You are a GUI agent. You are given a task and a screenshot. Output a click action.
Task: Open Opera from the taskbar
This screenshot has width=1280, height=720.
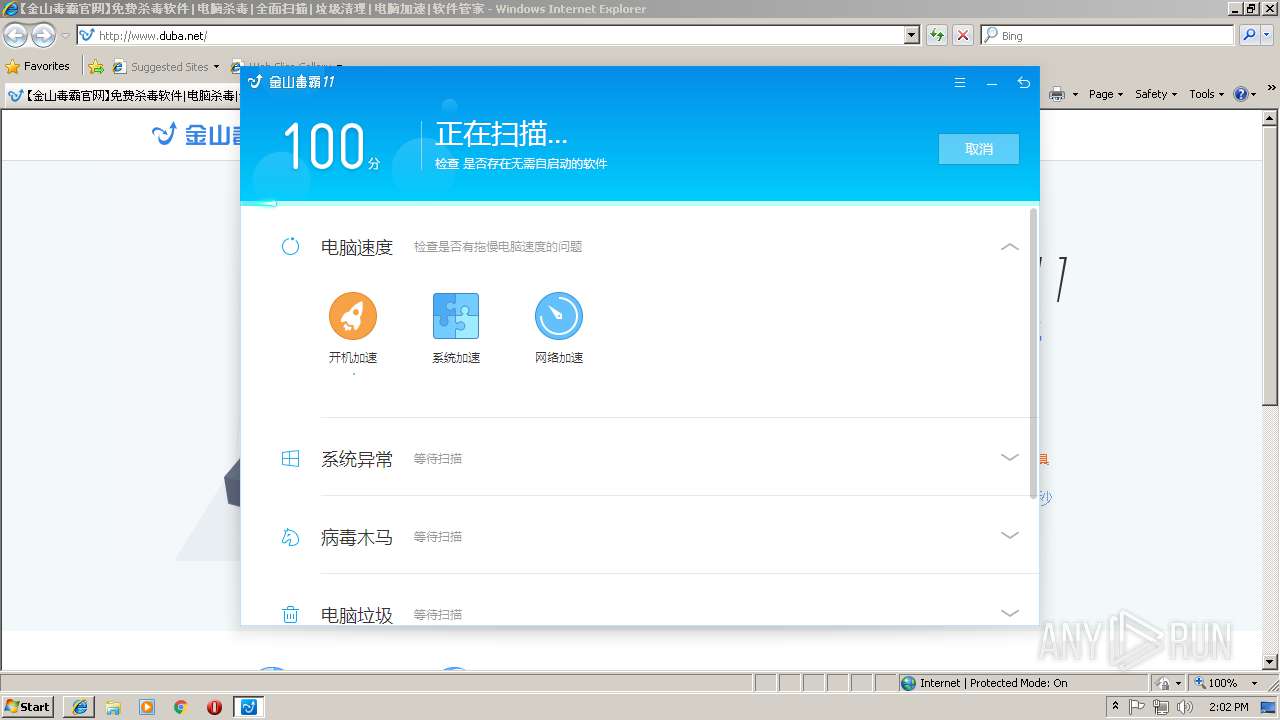coord(214,707)
